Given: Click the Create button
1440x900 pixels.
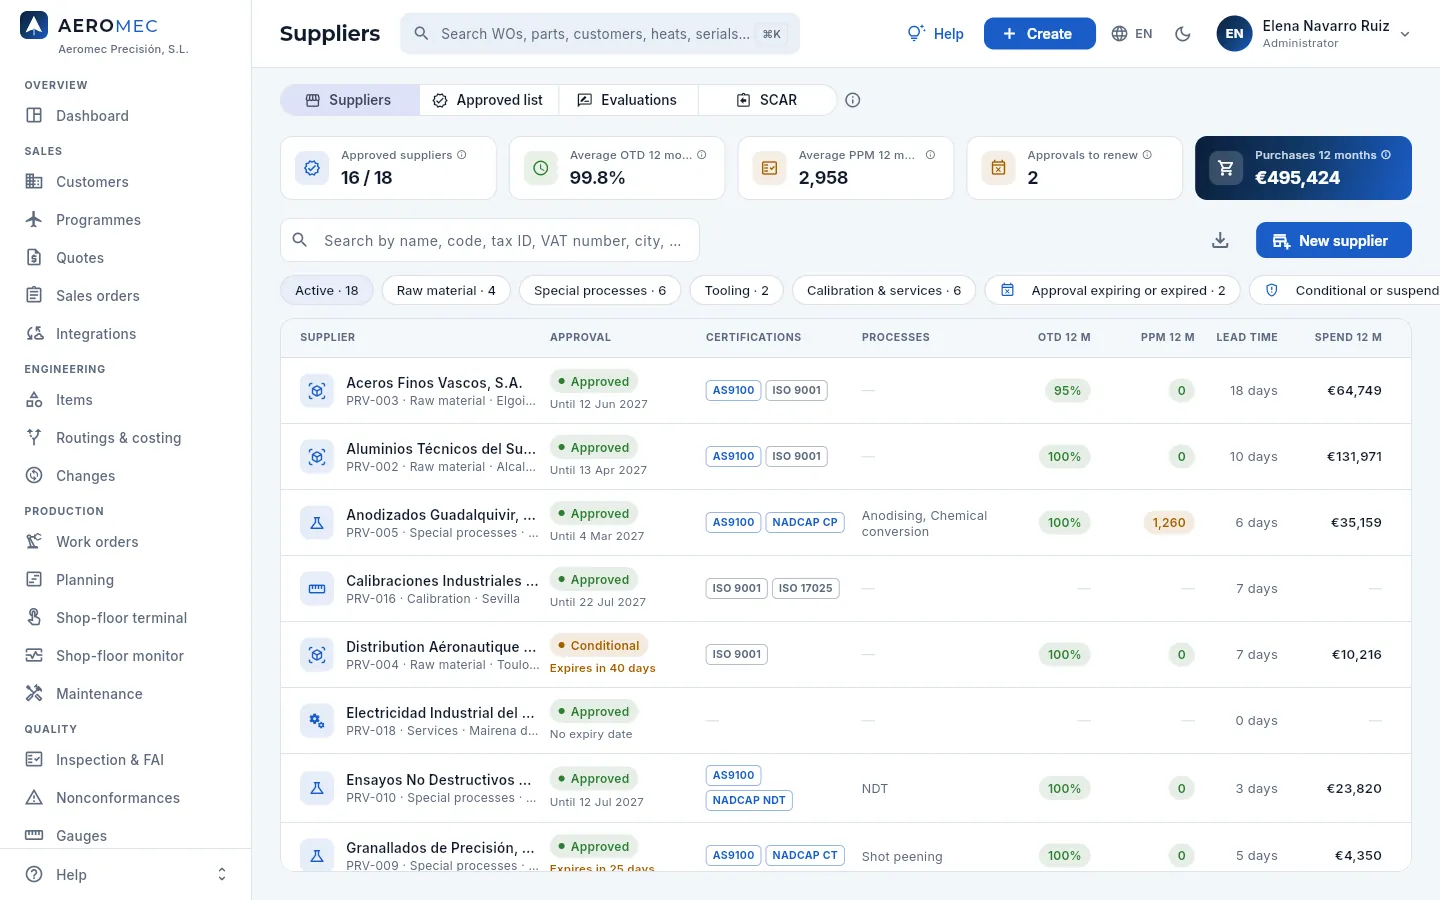Looking at the screenshot, I should click(x=1040, y=34).
